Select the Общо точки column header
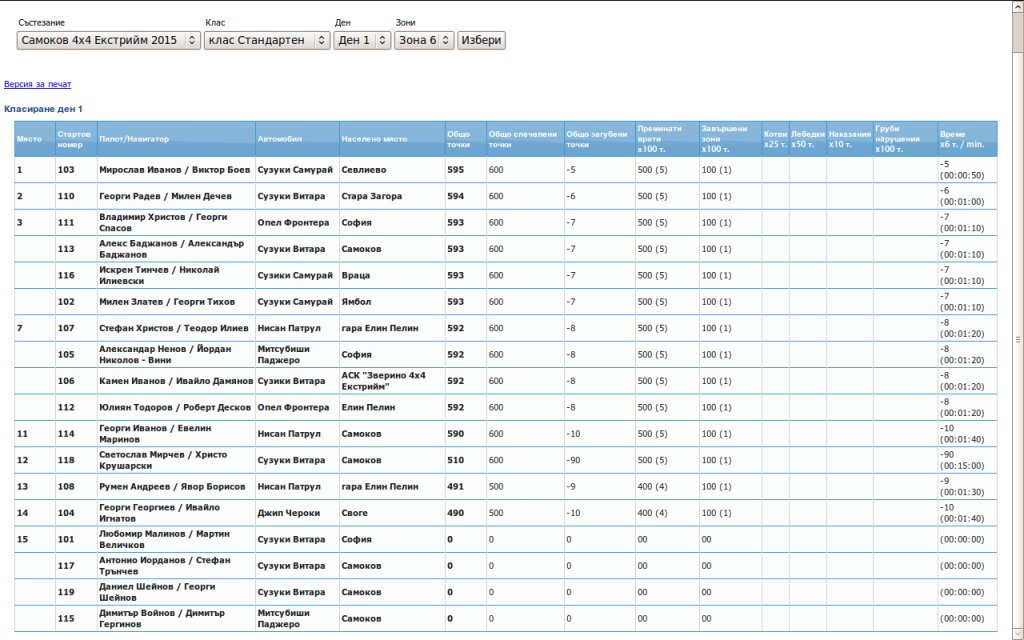 pos(458,139)
